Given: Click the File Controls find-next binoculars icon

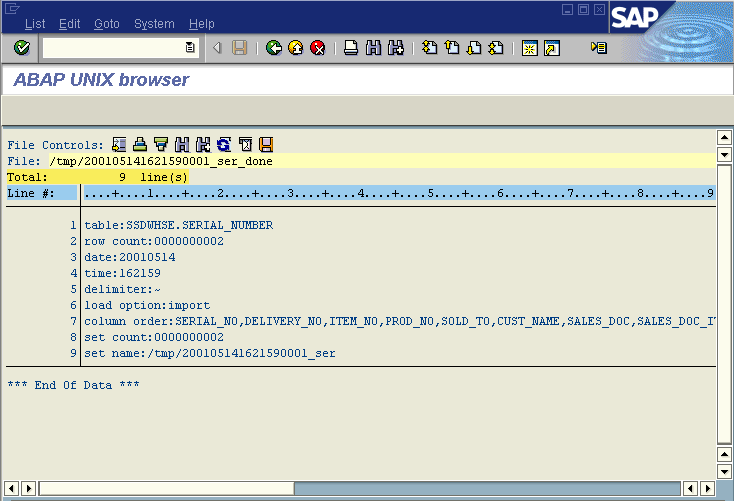Looking at the screenshot, I should pyautogui.click(x=203, y=145).
